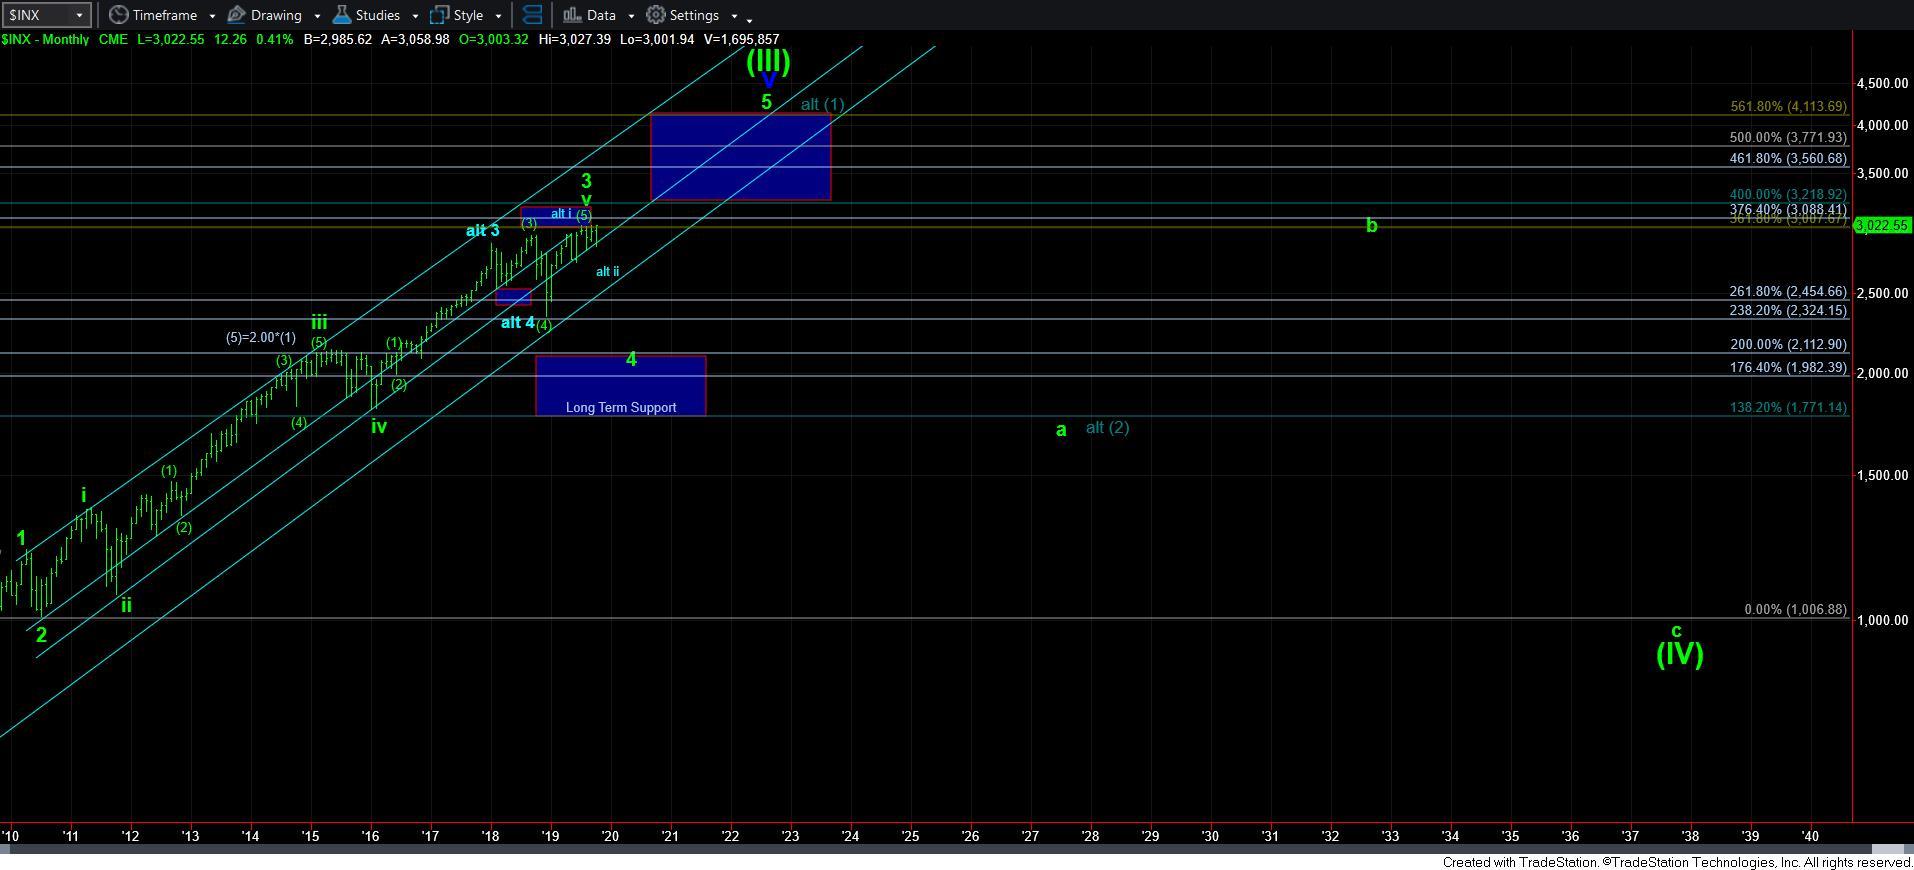Click the volume value V=1,695,857
The image size is (1914, 870).
741,40
